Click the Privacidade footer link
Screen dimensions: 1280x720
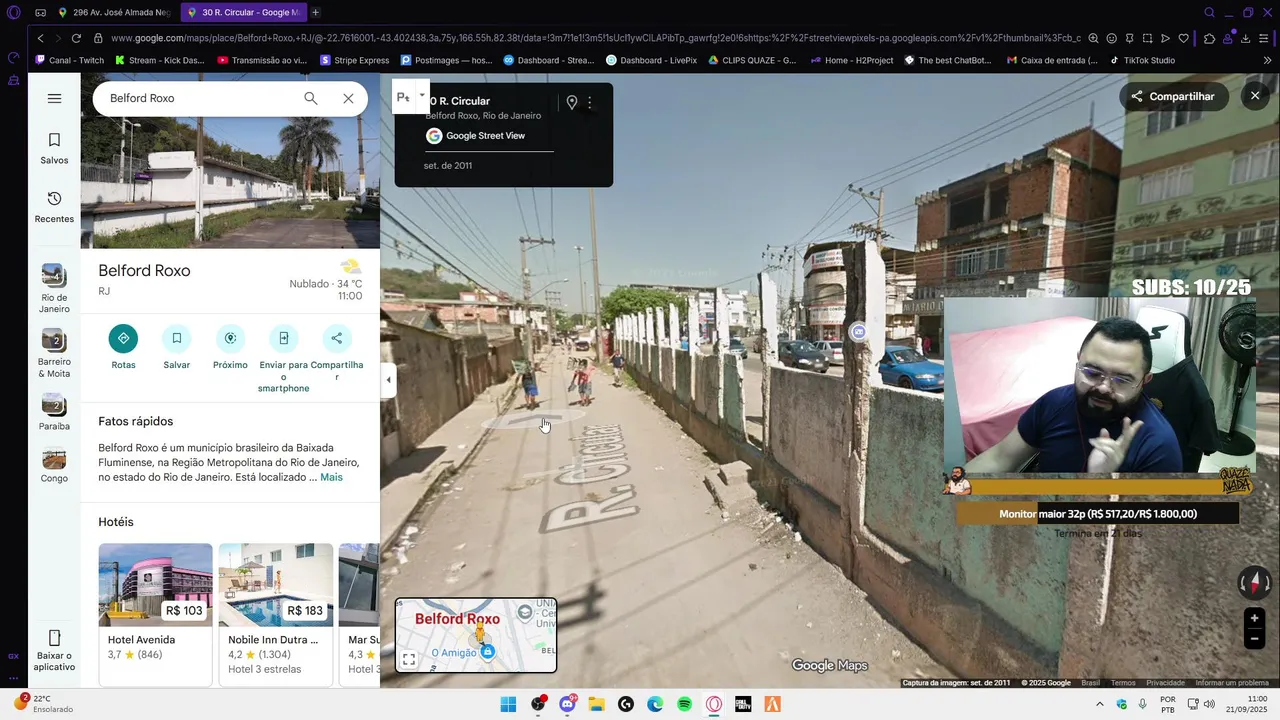point(1165,683)
